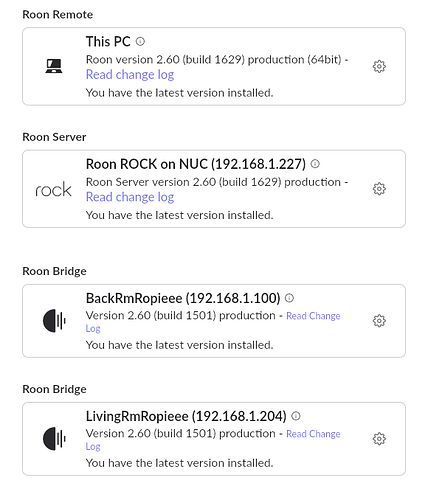
Task: Show info for BackRmRopieee device
Action: click(x=289, y=298)
